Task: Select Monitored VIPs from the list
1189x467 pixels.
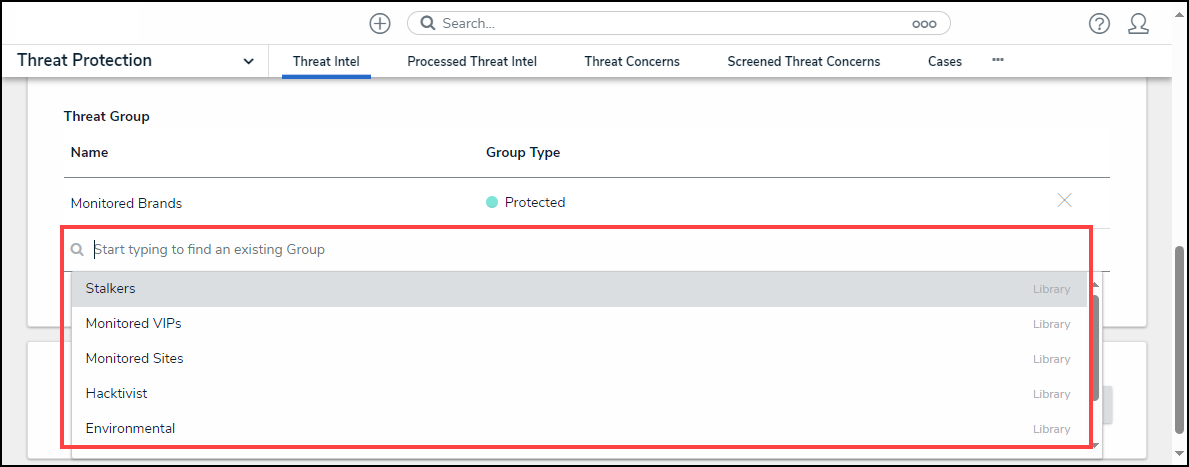Action: click(133, 323)
